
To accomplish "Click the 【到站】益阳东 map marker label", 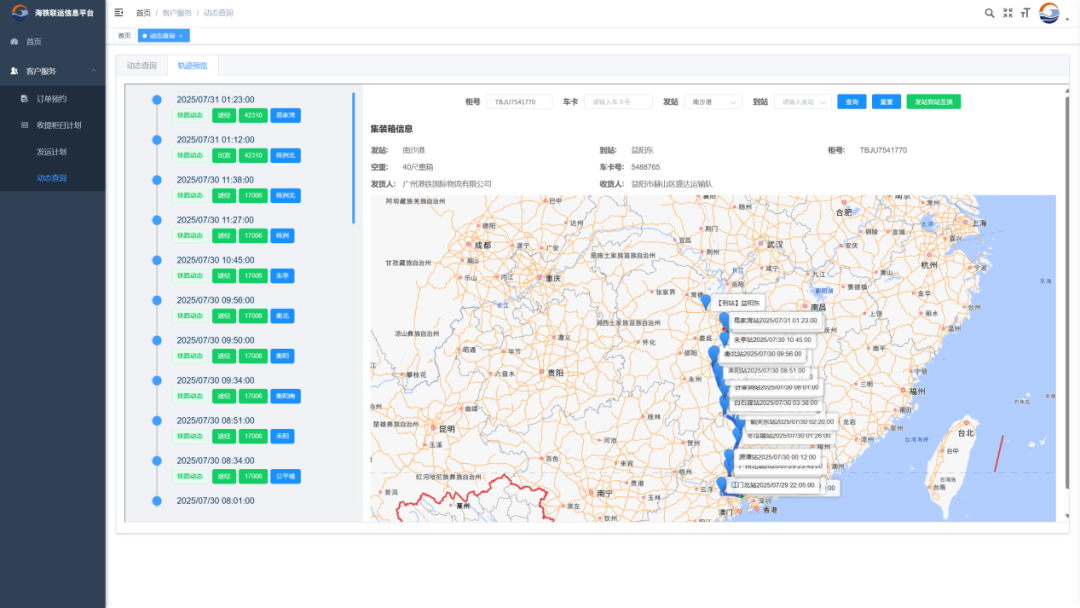I will coord(738,303).
